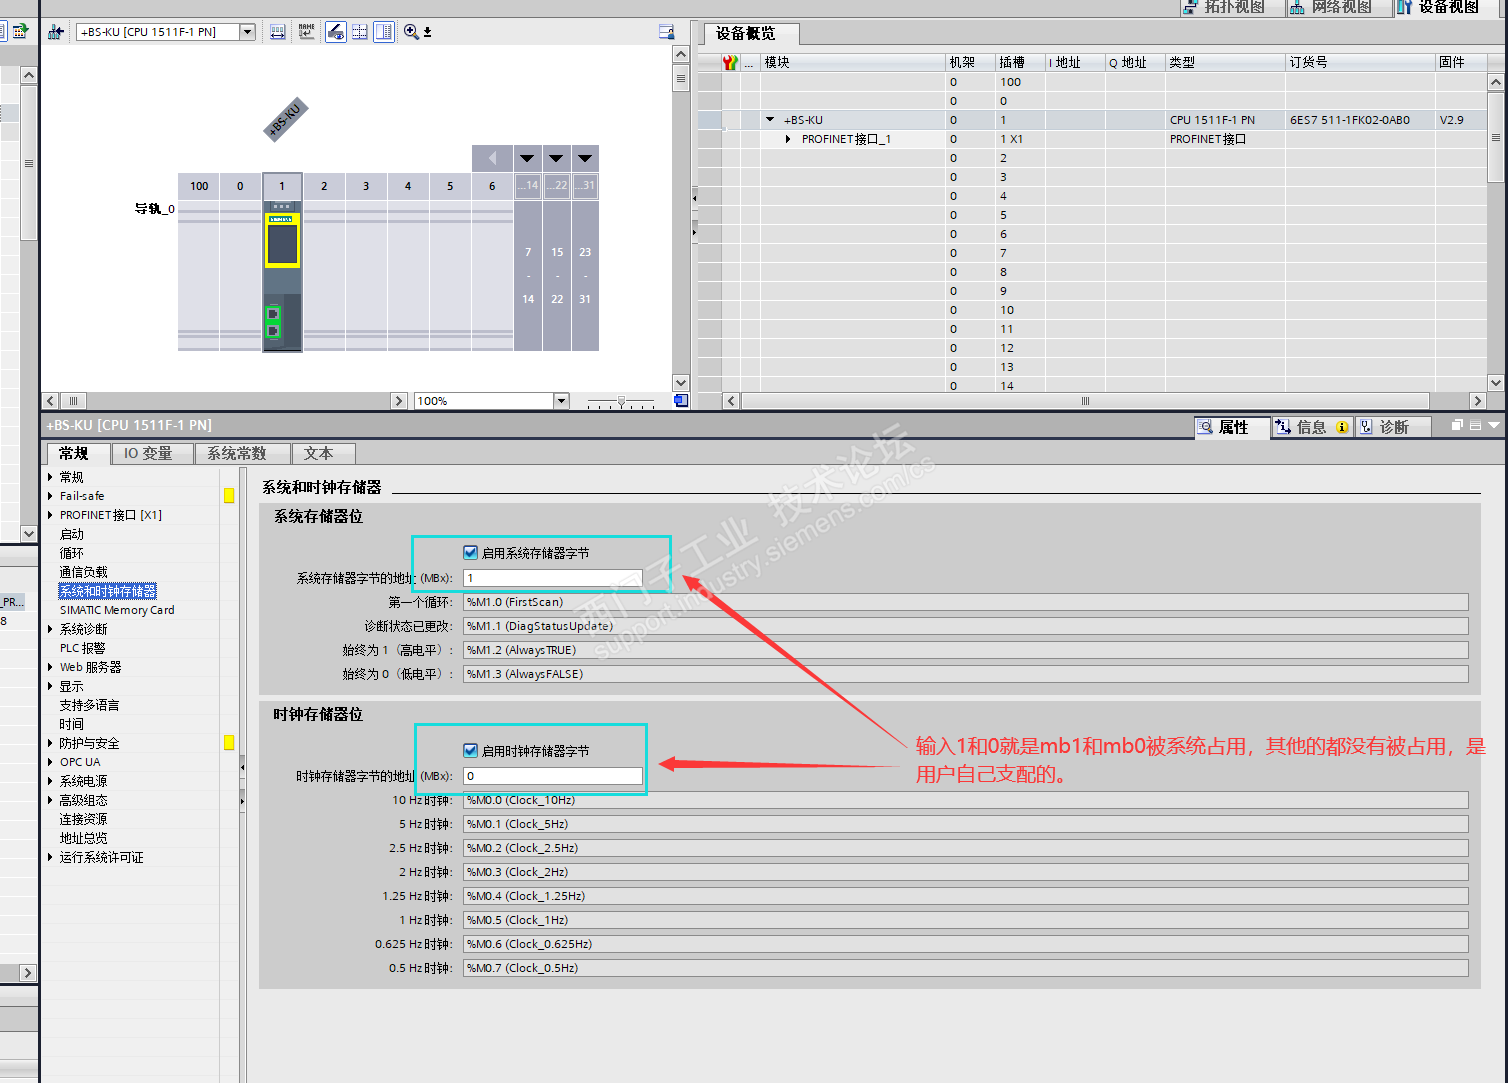Image resolution: width=1508 pixels, height=1083 pixels.
Task: Click the small download arrow beside the zoom icon
Action: point(428,32)
